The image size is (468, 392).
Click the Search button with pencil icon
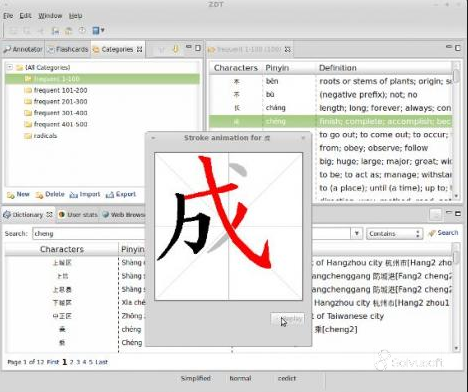443,233
